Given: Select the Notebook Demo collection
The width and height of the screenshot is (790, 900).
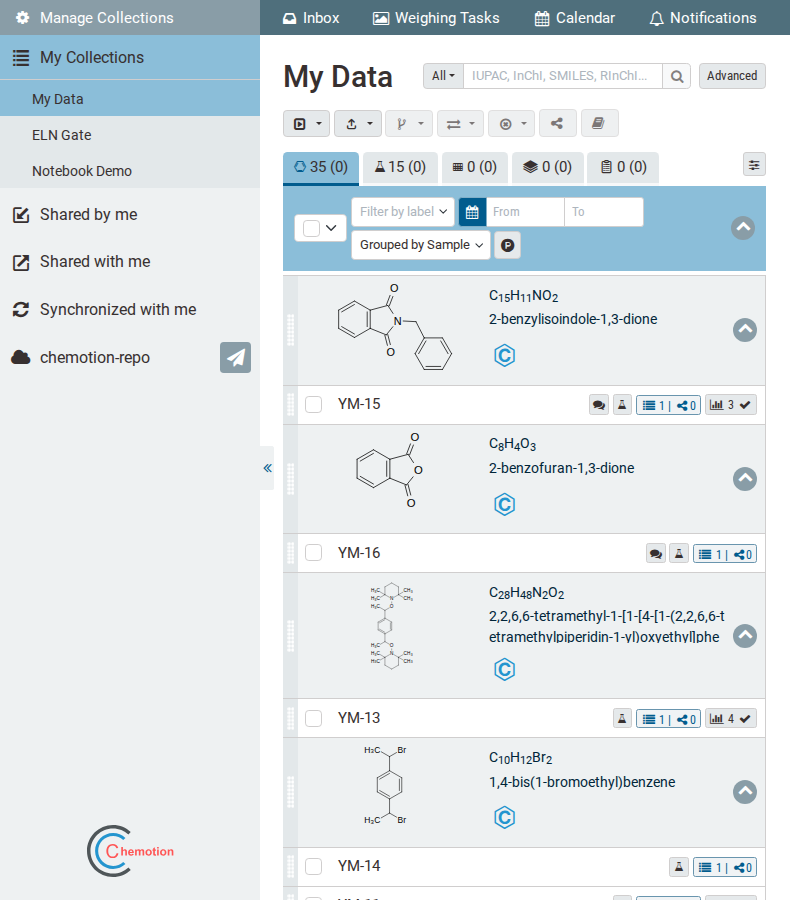Looking at the screenshot, I should 130,171.
